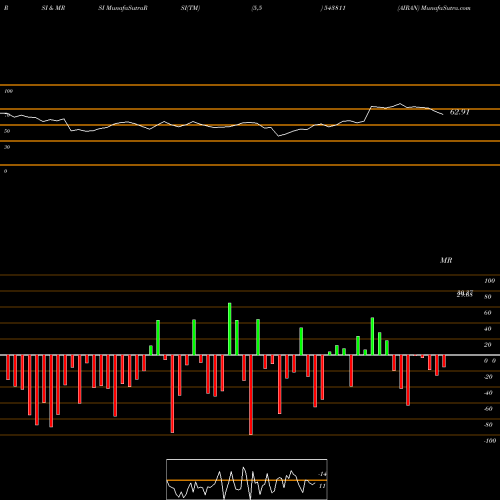Click the MR axis label 100
The image size is (500, 500).
click(490, 281)
